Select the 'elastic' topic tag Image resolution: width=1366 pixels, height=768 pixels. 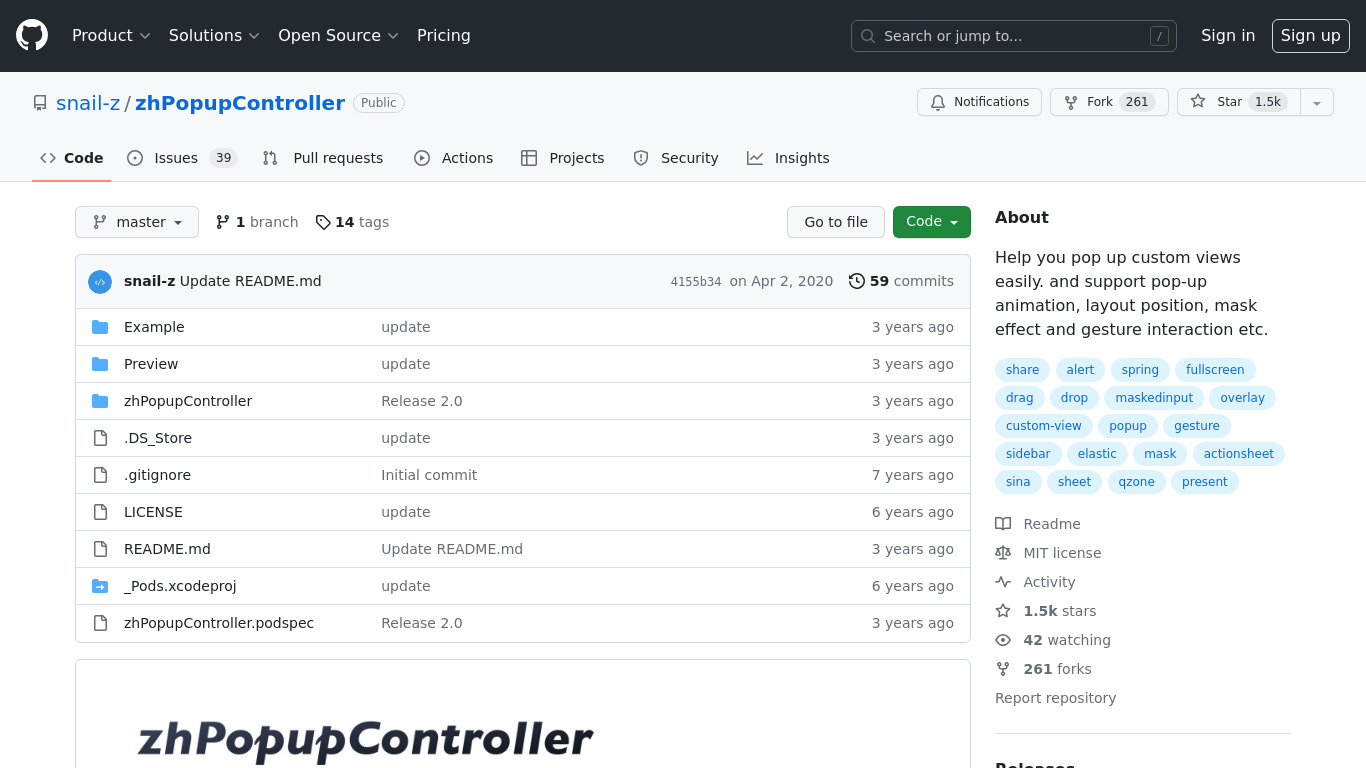click(x=1097, y=454)
